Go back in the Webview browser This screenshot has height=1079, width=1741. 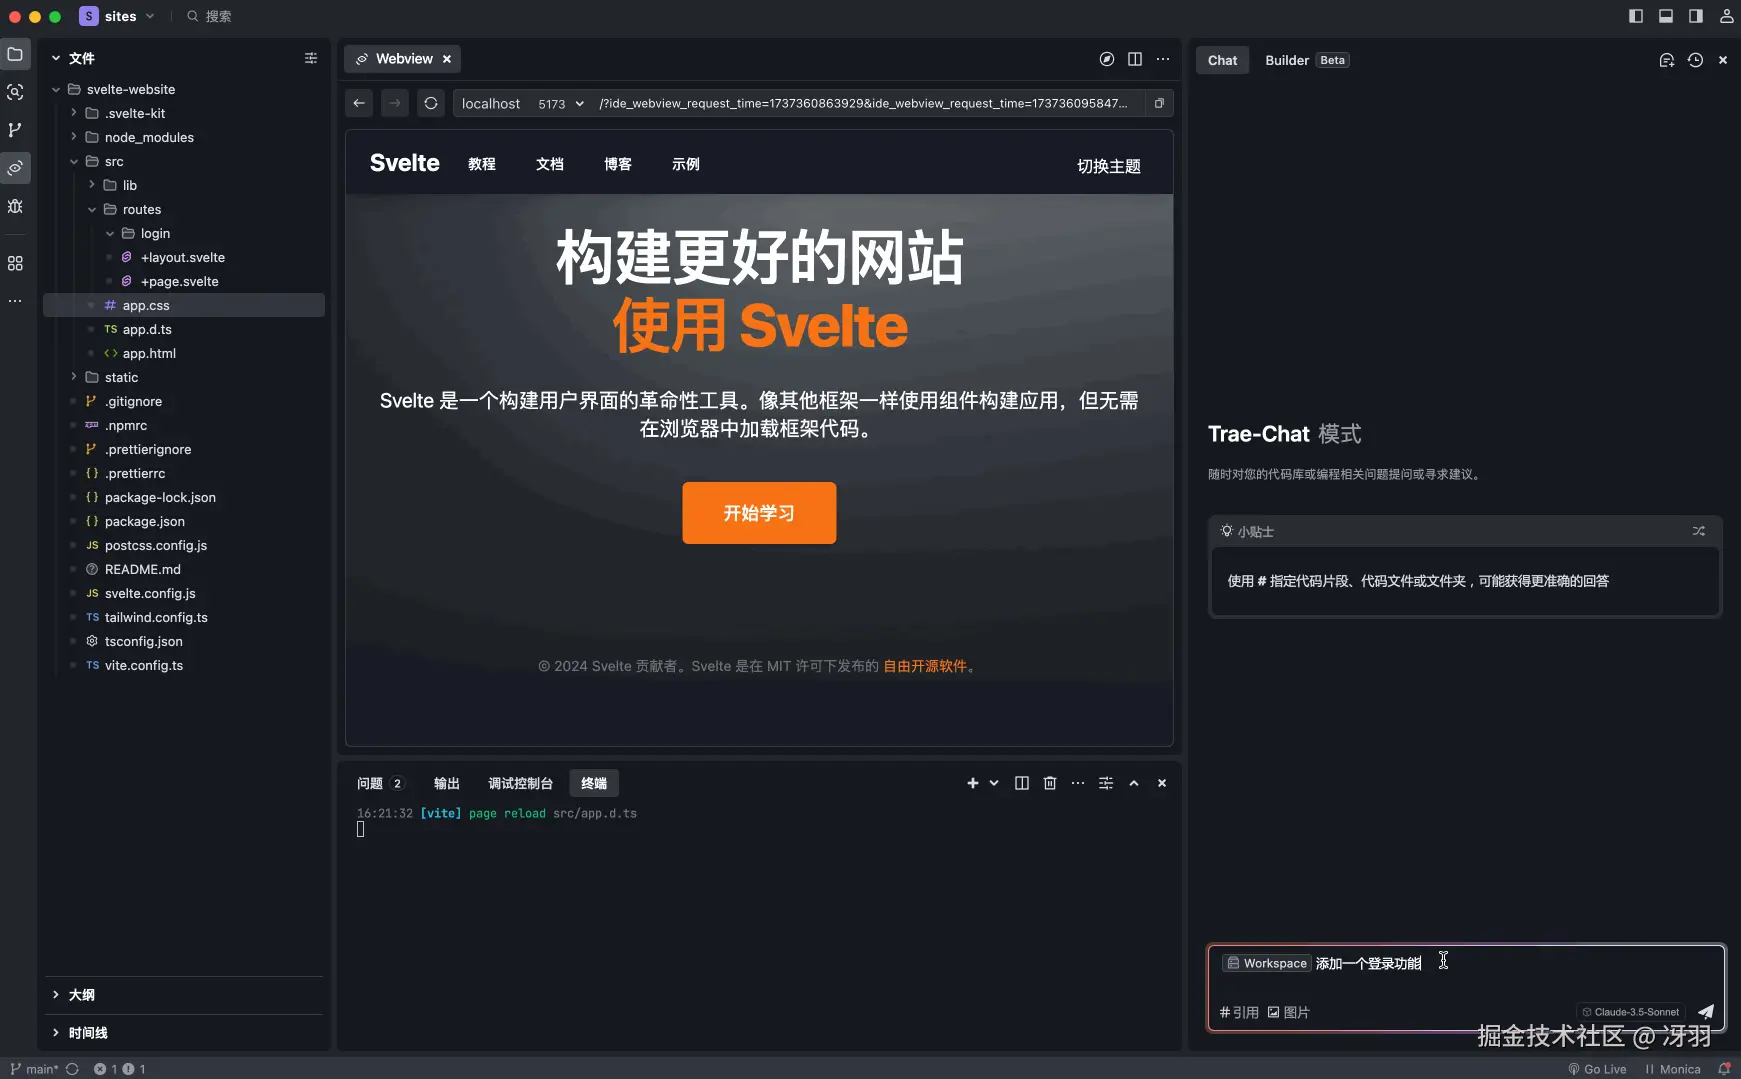[x=359, y=103]
